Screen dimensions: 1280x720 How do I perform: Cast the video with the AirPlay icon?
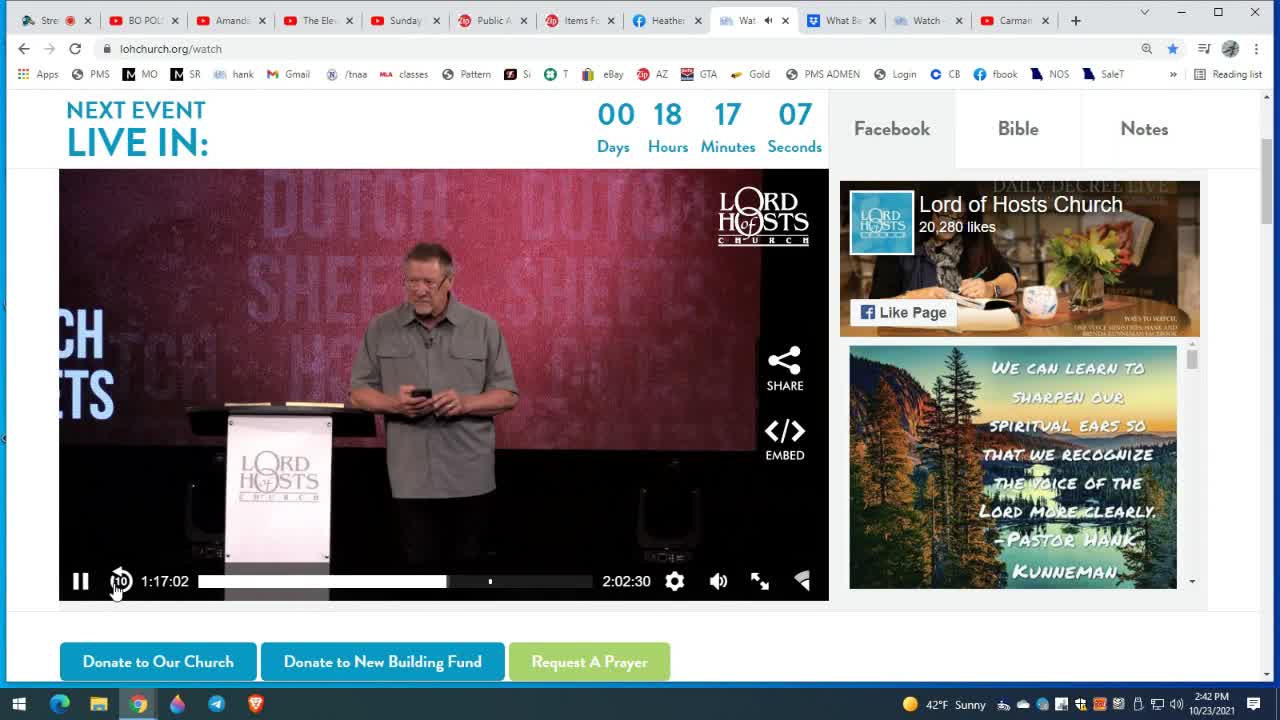(802, 581)
